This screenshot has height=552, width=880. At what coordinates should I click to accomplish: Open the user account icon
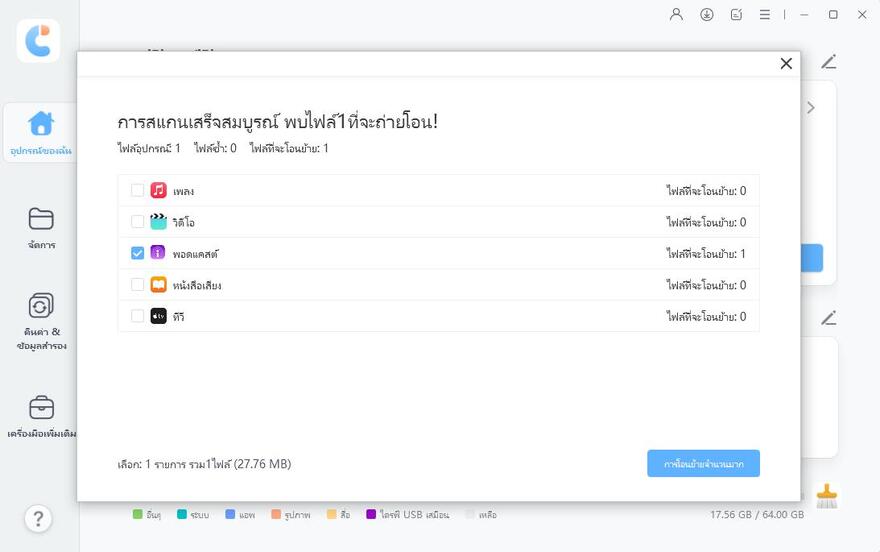(676, 15)
